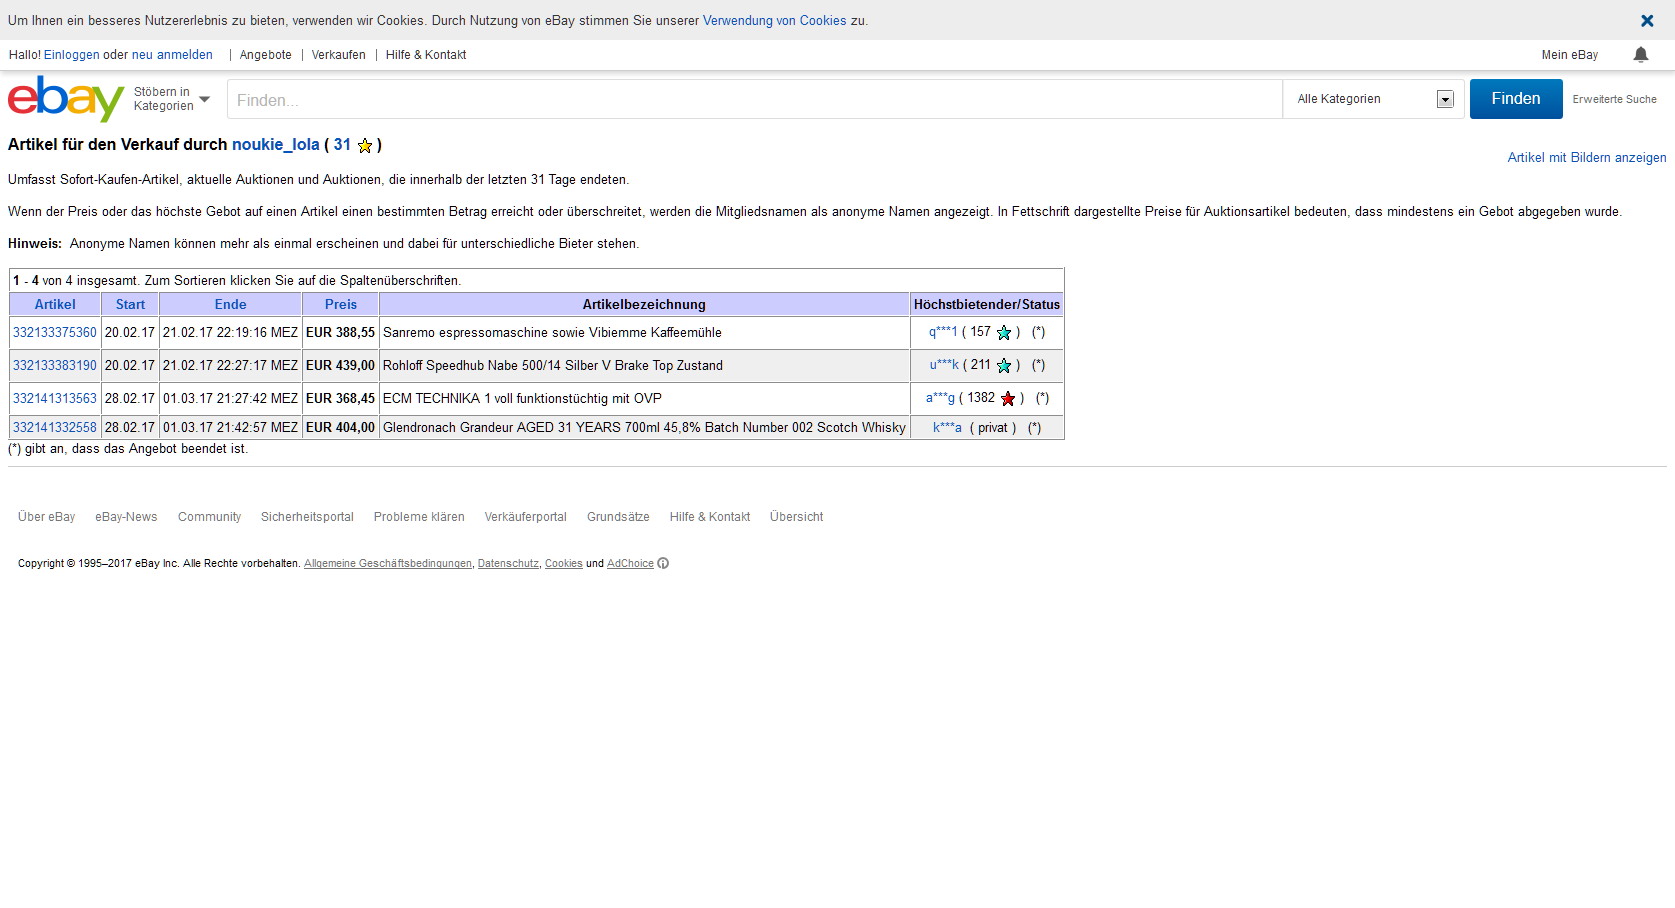Open Erweiterte Suche
This screenshot has width=1675, height=908.
click(1614, 99)
